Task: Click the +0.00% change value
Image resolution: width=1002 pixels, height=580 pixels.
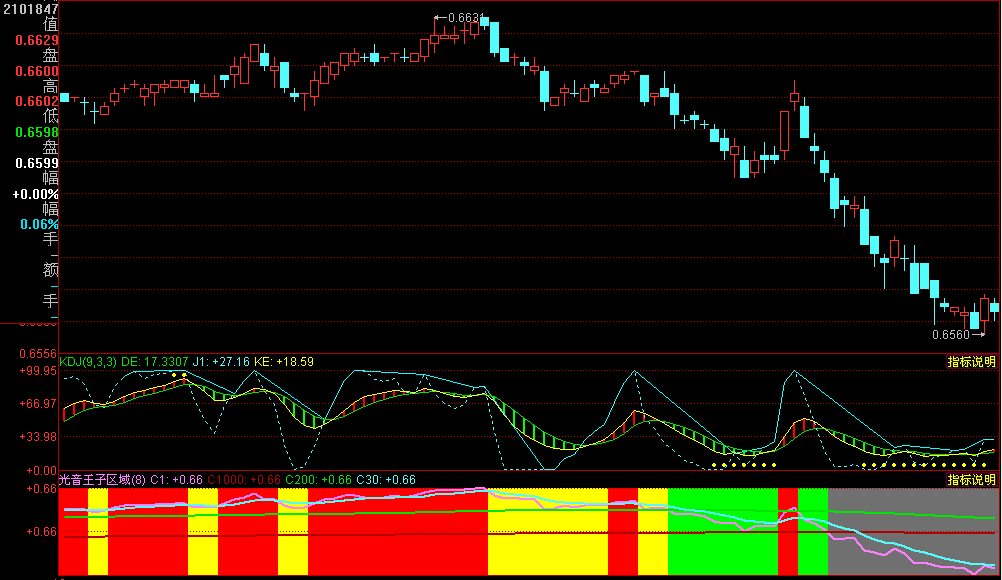Action: point(36,194)
